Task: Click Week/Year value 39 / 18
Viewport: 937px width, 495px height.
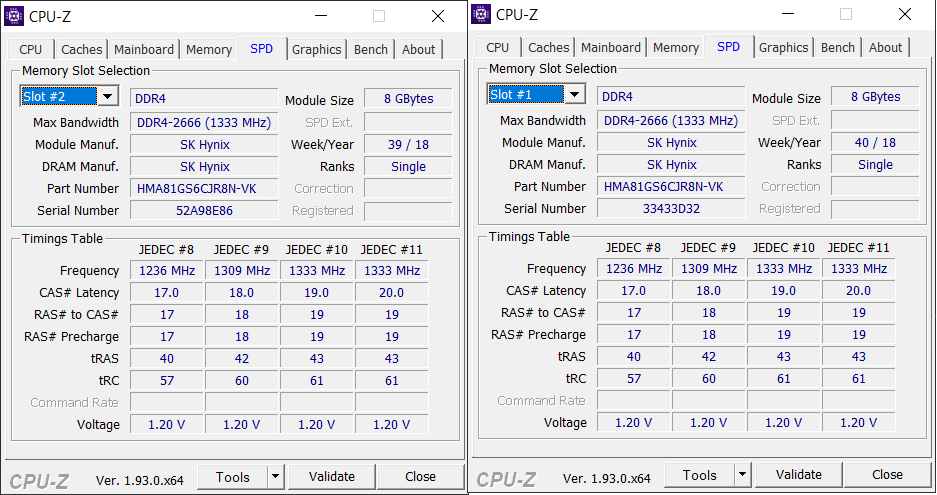Action: click(408, 145)
